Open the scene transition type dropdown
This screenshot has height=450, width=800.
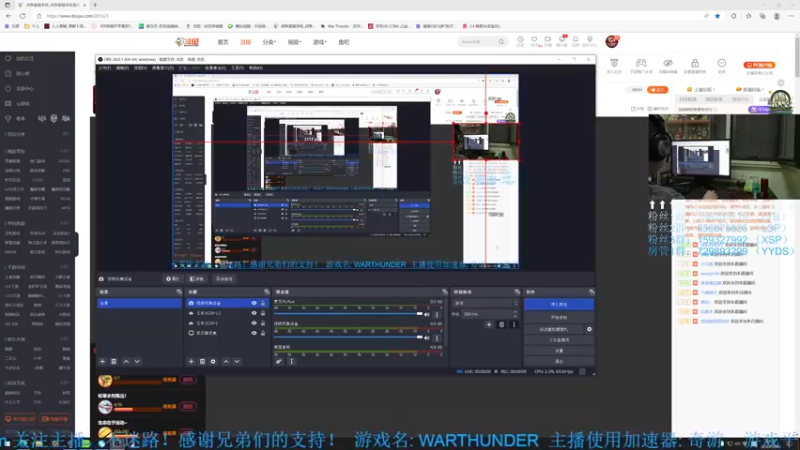[x=485, y=303]
